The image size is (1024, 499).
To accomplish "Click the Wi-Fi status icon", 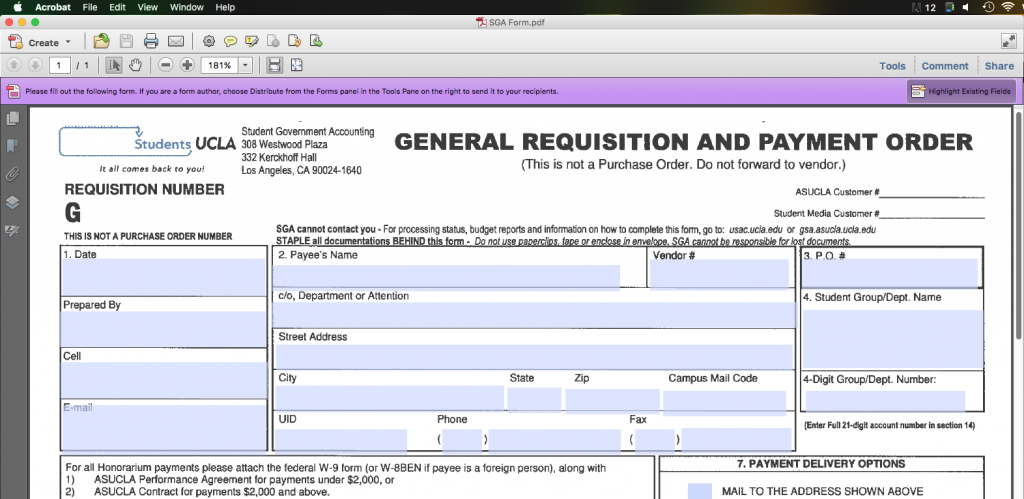I will (x=1008, y=7).
